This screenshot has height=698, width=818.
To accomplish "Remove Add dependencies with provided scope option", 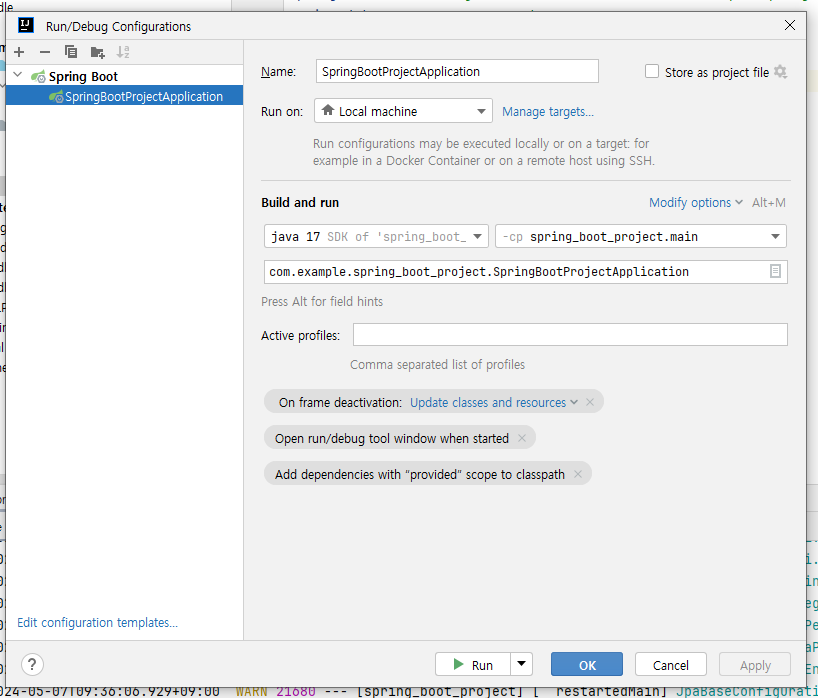I will point(578,474).
